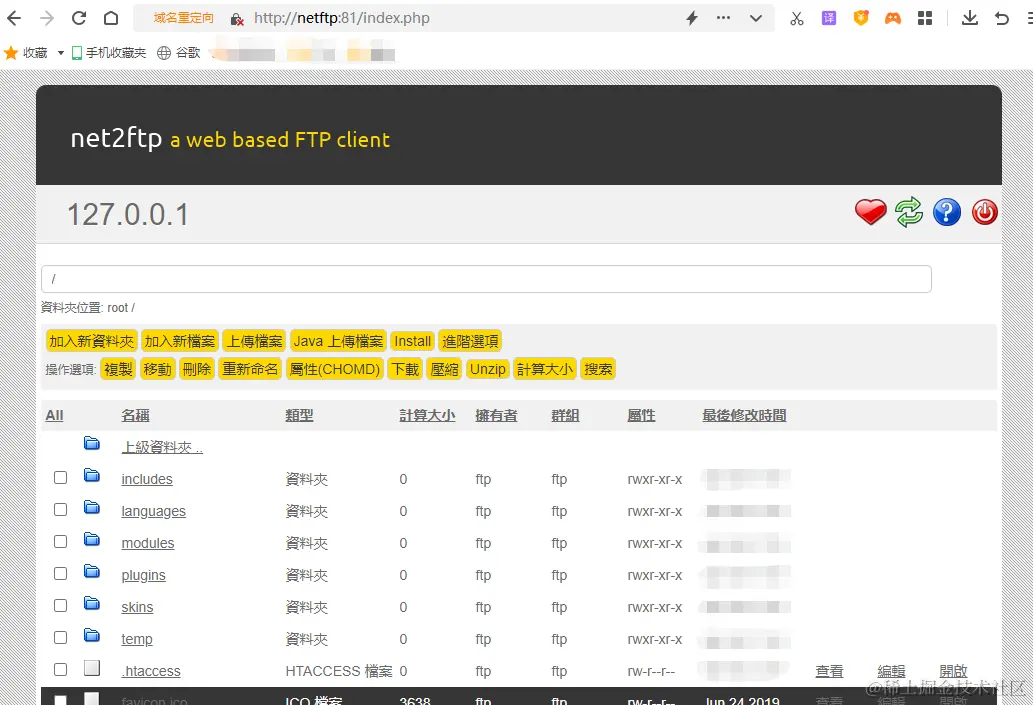Open the includes folder link

click(147, 479)
